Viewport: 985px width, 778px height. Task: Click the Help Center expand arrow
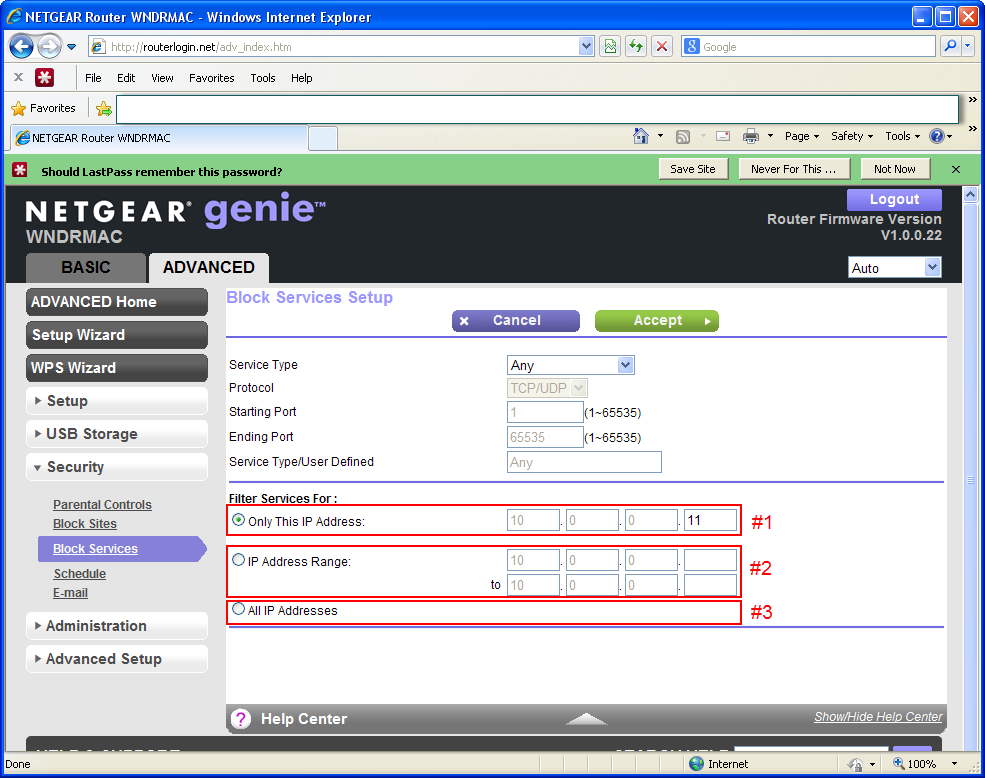(x=585, y=719)
